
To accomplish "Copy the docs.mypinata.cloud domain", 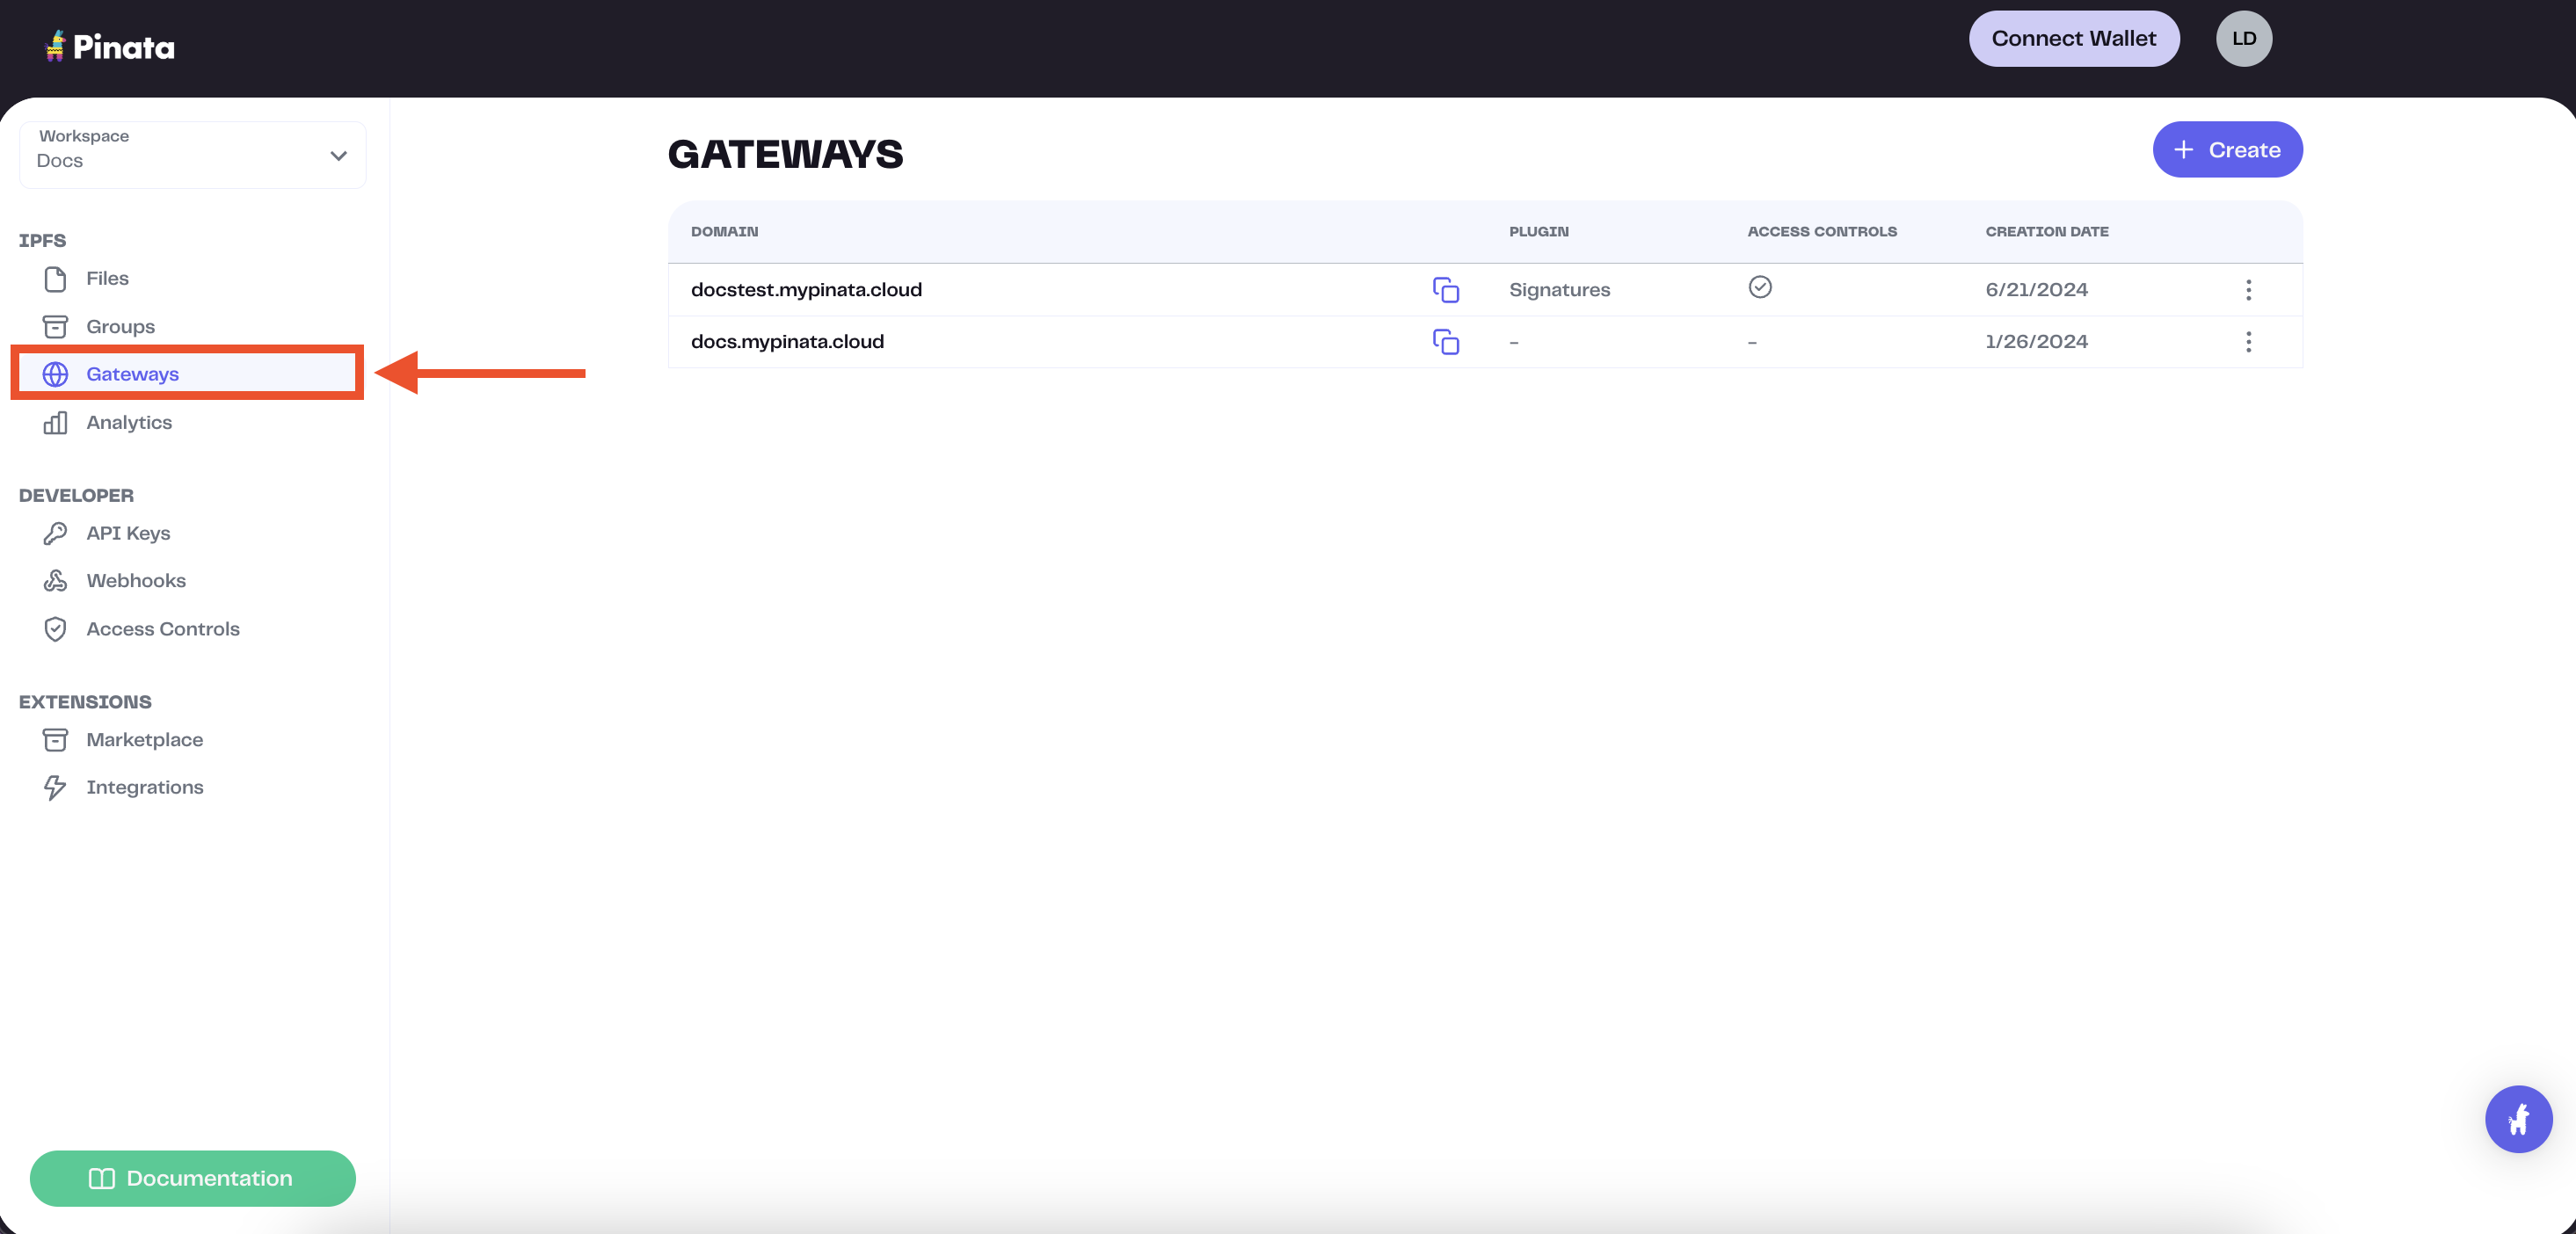I will [1445, 342].
